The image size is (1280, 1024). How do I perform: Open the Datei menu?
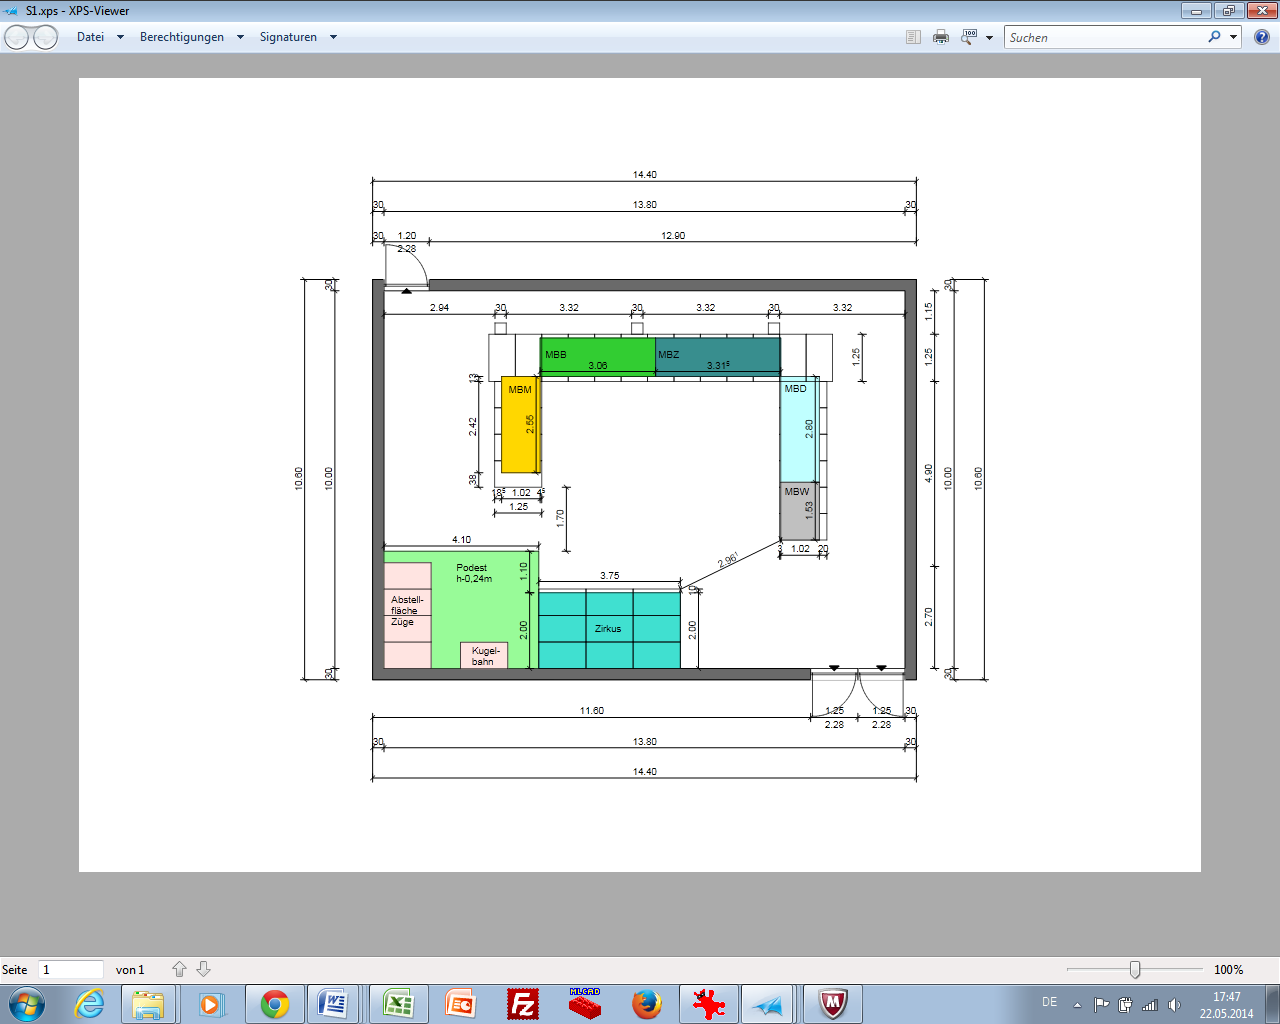point(90,37)
